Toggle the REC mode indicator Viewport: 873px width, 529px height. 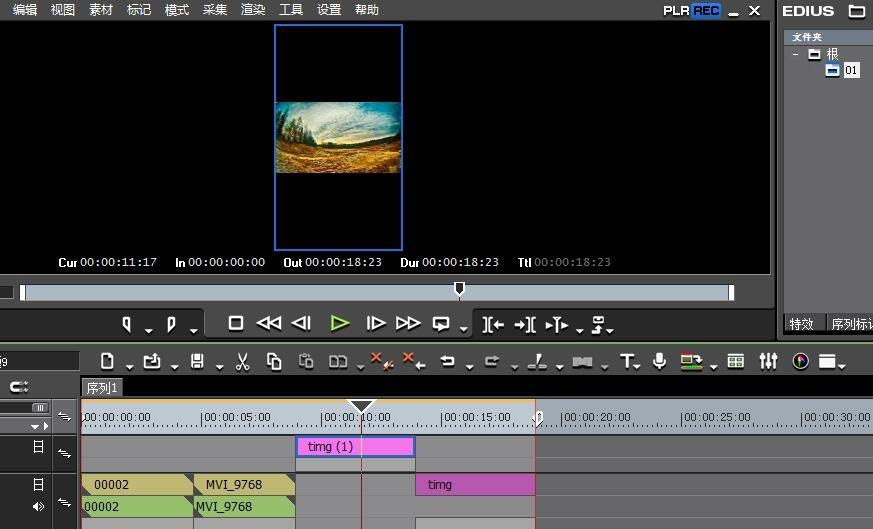pyautogui.click(x=706, y=11)
